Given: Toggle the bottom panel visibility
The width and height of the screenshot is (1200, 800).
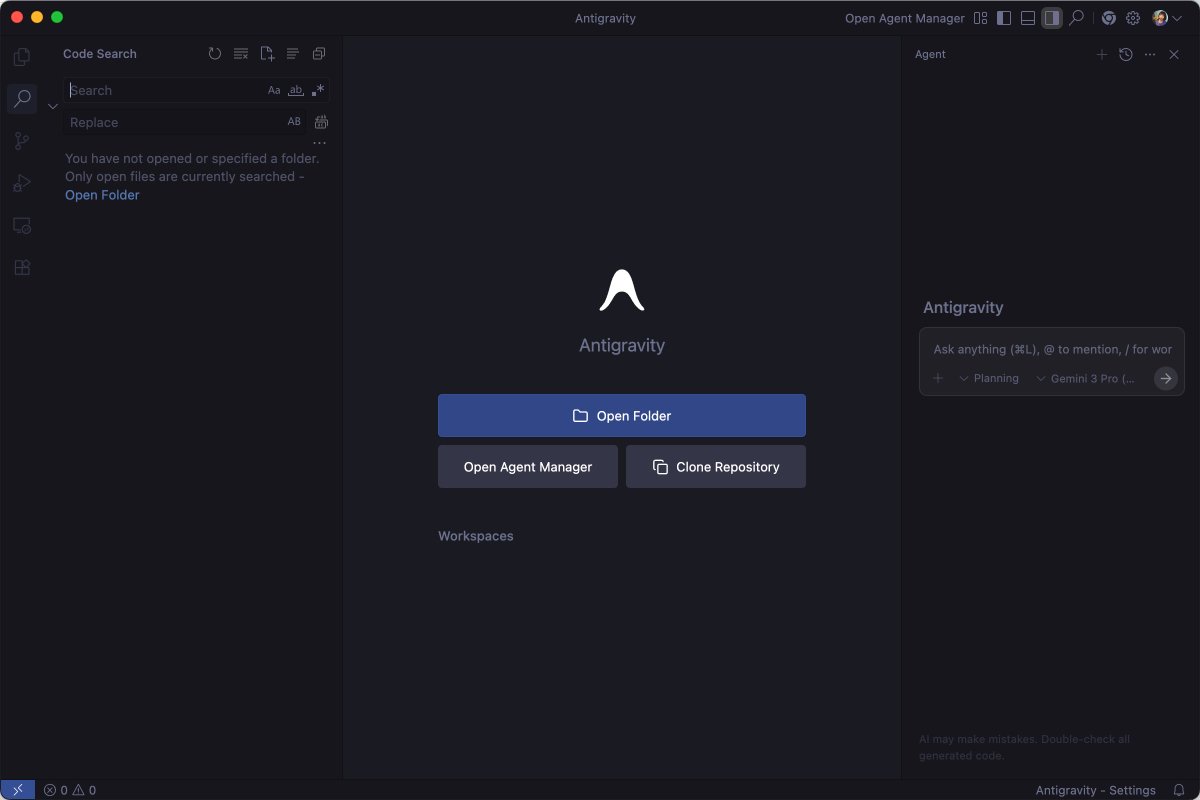Looking at the screenshot, I should coord(1028,18).
